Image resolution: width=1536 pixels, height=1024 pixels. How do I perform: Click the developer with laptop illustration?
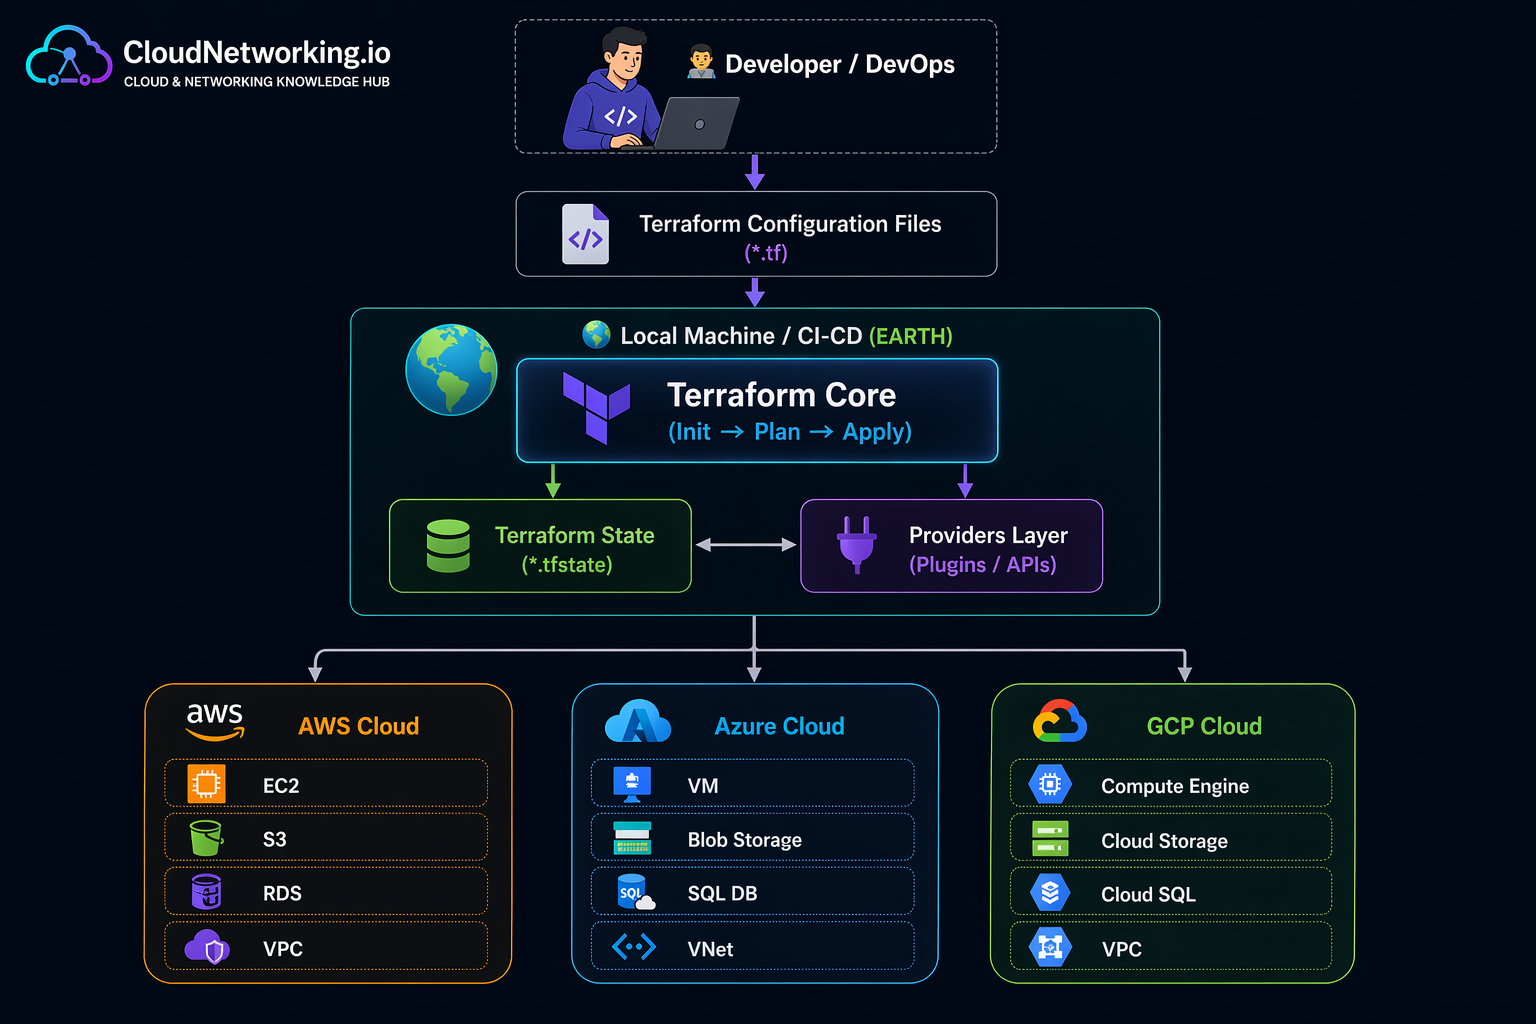point(650,88)
